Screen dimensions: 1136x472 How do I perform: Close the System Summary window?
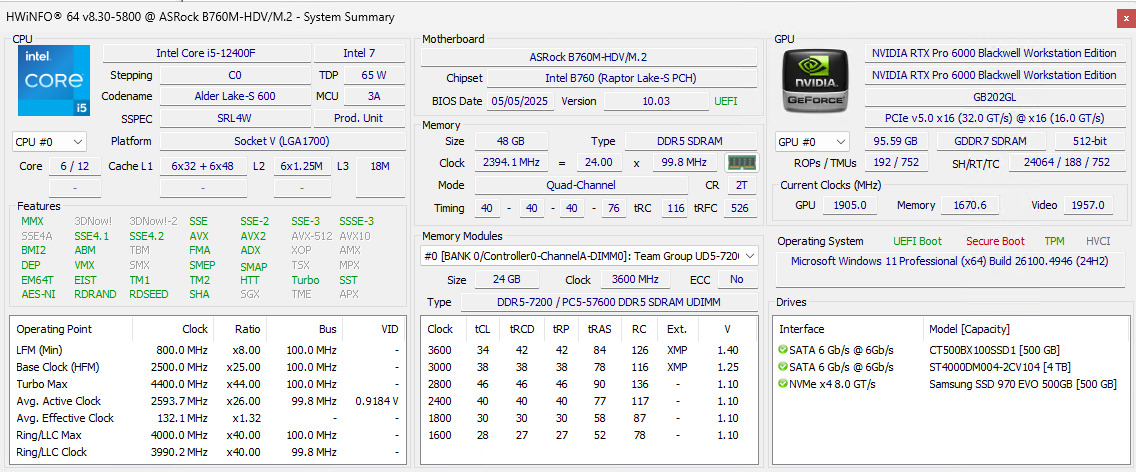coord(1124,17)
